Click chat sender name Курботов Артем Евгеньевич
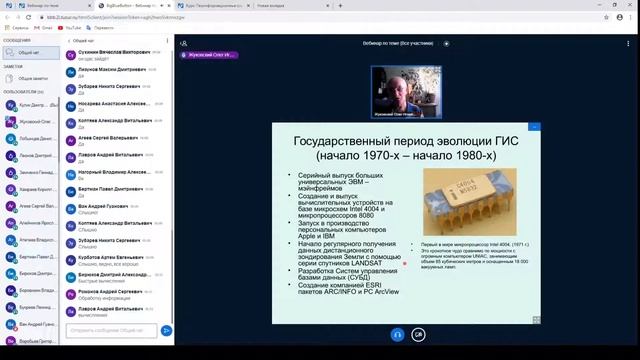Screen dimensions: 640x360 pyautogui.click(x=111, y=258)
